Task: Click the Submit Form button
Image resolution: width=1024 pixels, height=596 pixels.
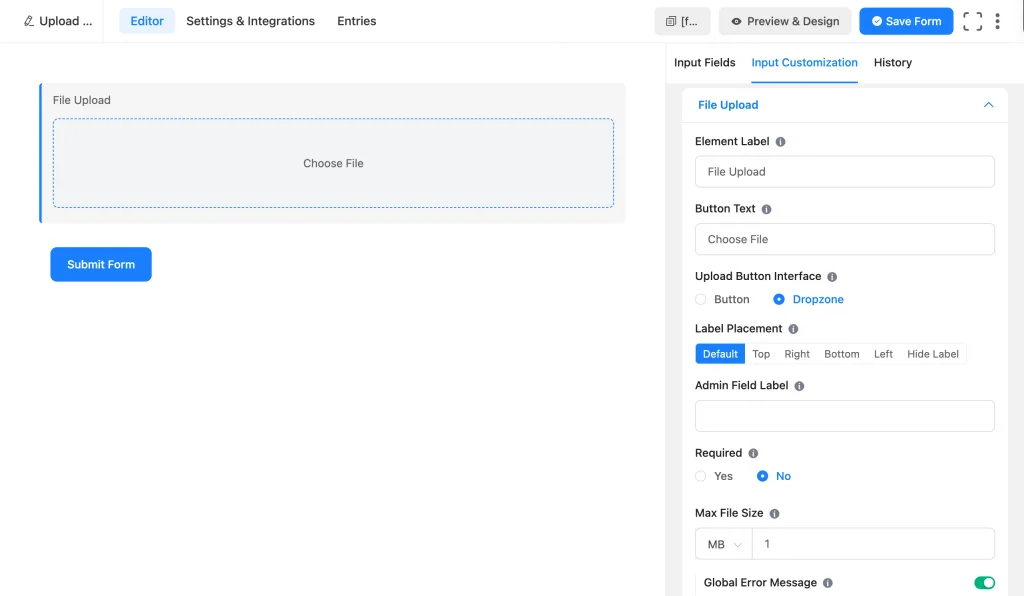Action: [x=101, y=264]
